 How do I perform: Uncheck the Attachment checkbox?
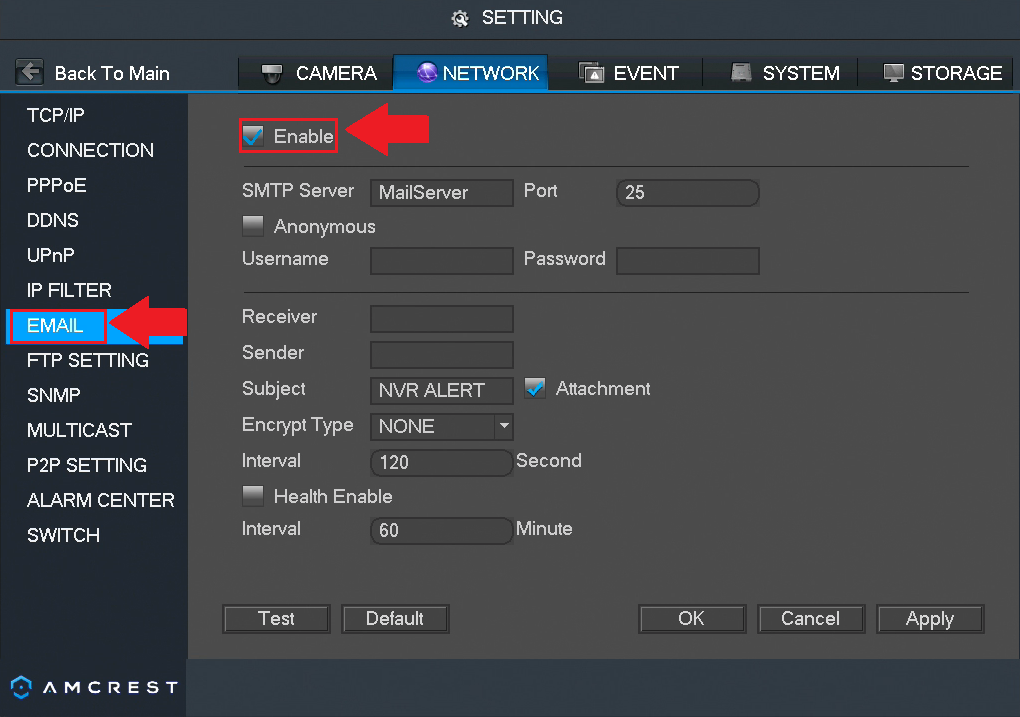pyautogui.click(x=535, y=388)
